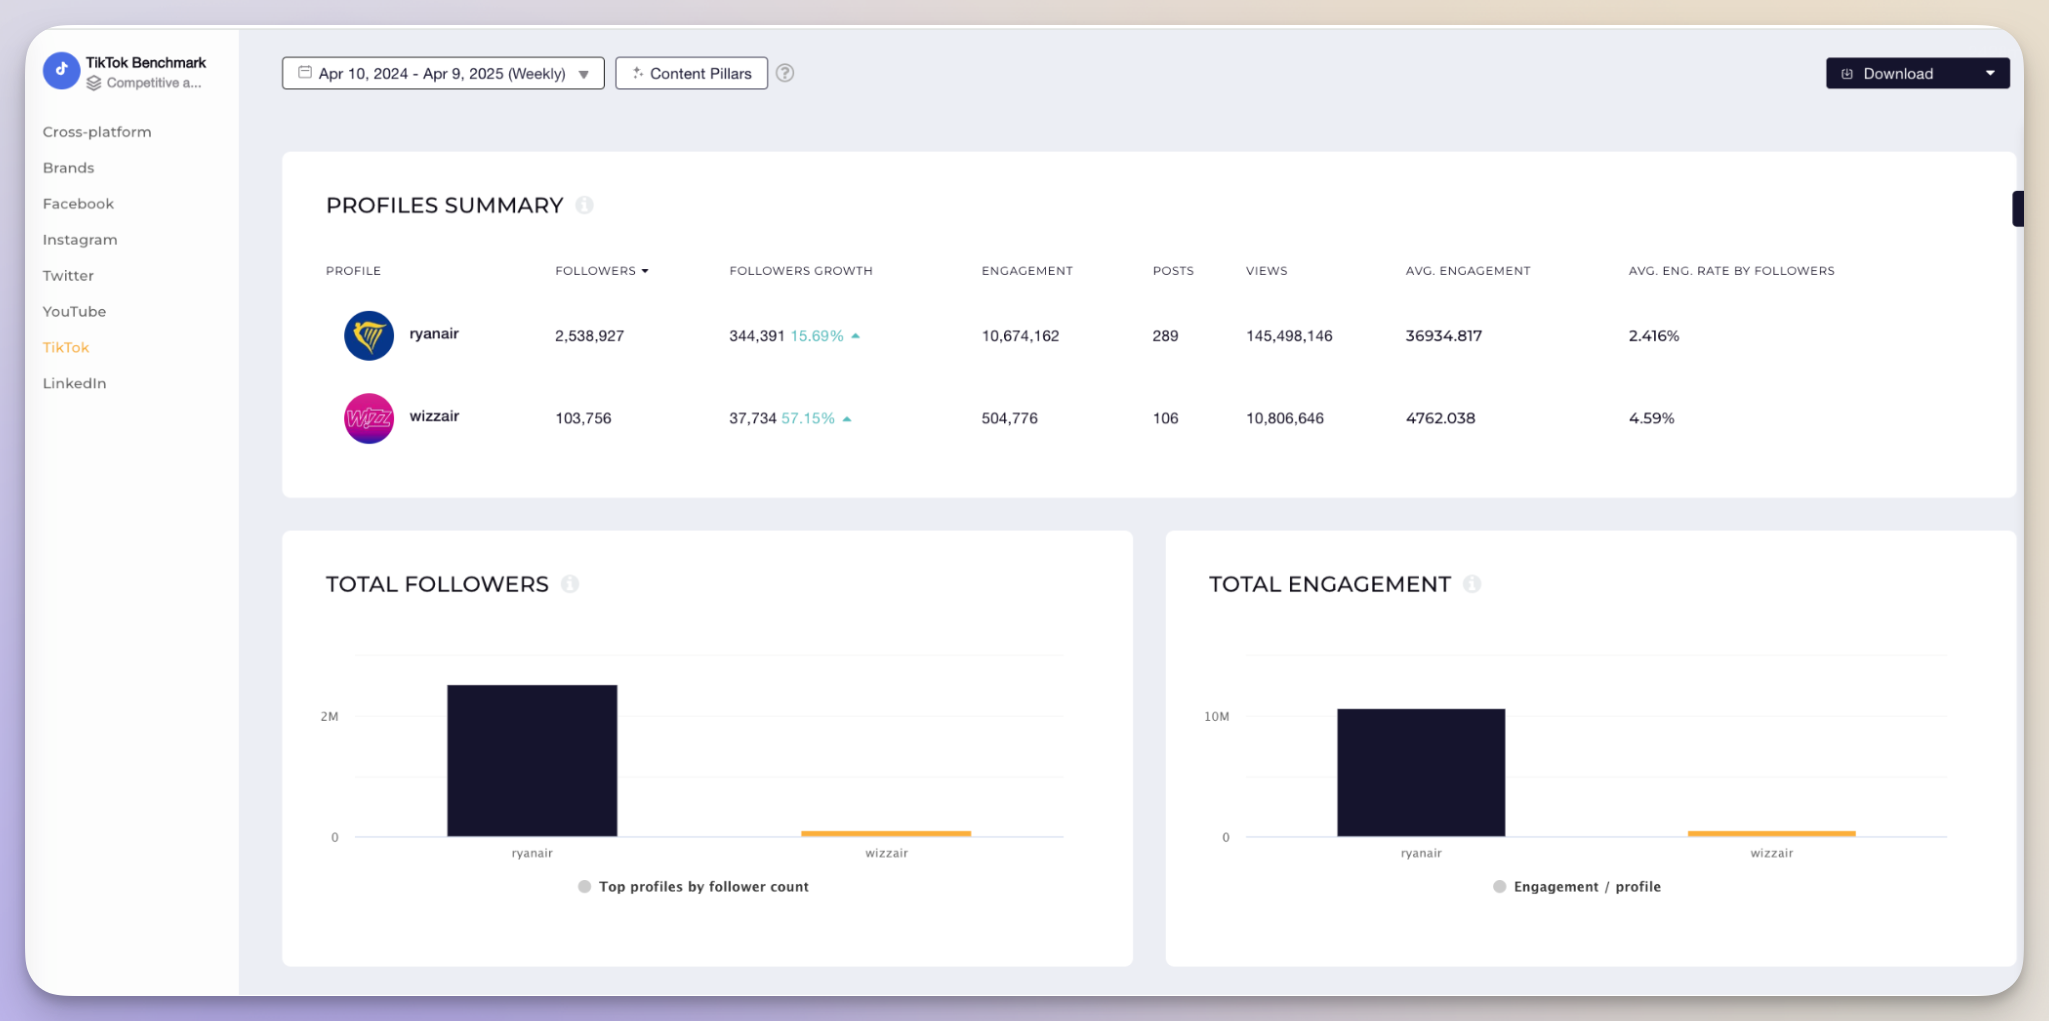The height and width of the screenshot is (1021, 2049).
Task: Expand the Download dropdown arrow
Action: point(1990,73)
